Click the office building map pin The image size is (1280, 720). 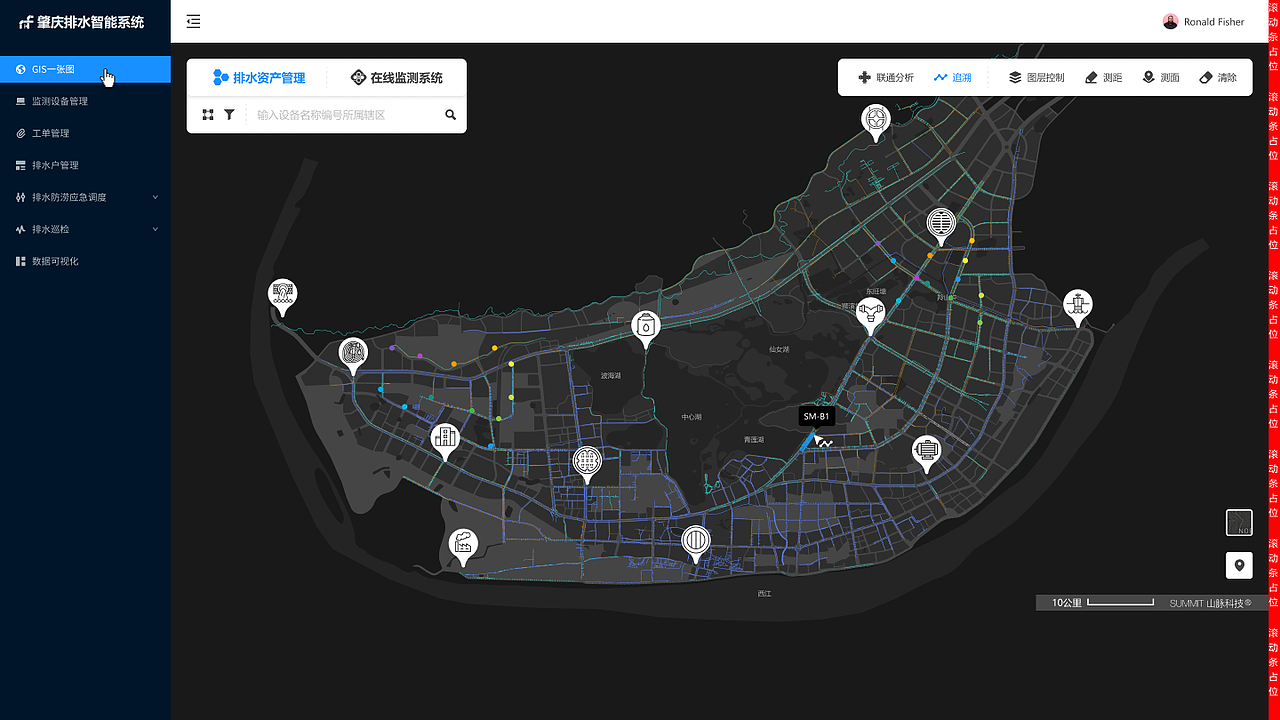tap(444, 439)
